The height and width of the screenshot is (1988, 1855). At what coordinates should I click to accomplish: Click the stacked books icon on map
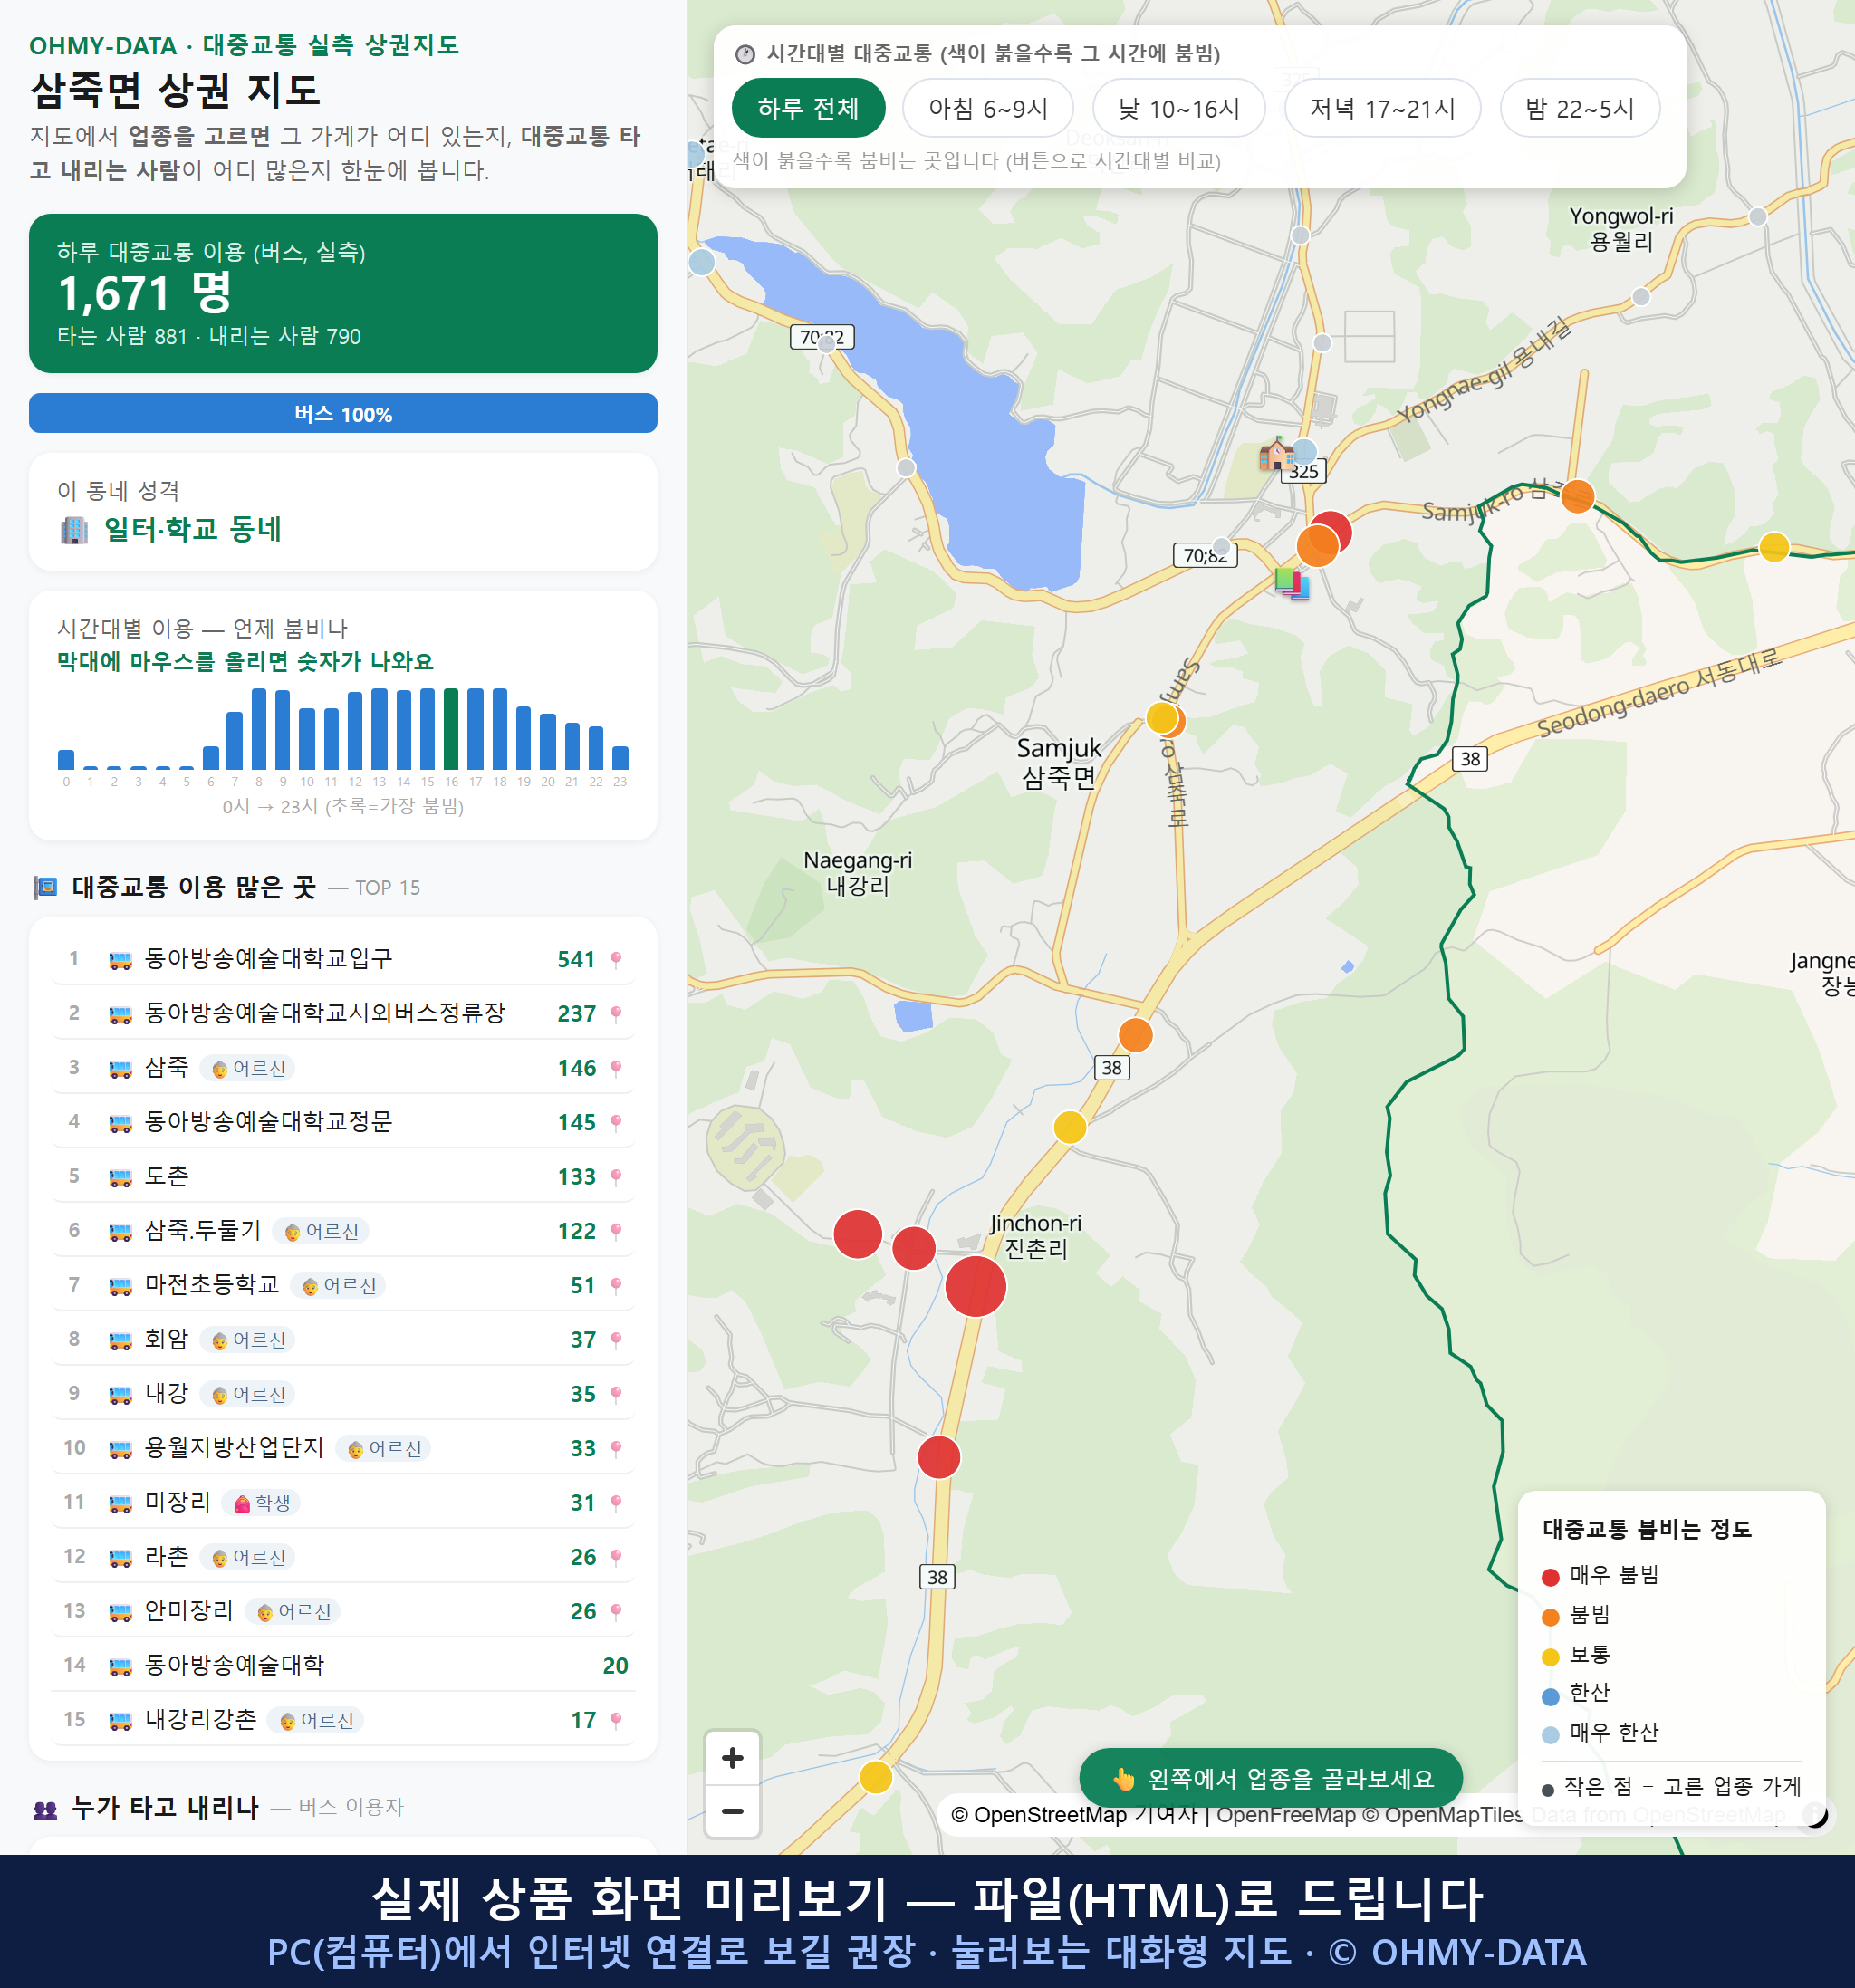coord(1291,582)
